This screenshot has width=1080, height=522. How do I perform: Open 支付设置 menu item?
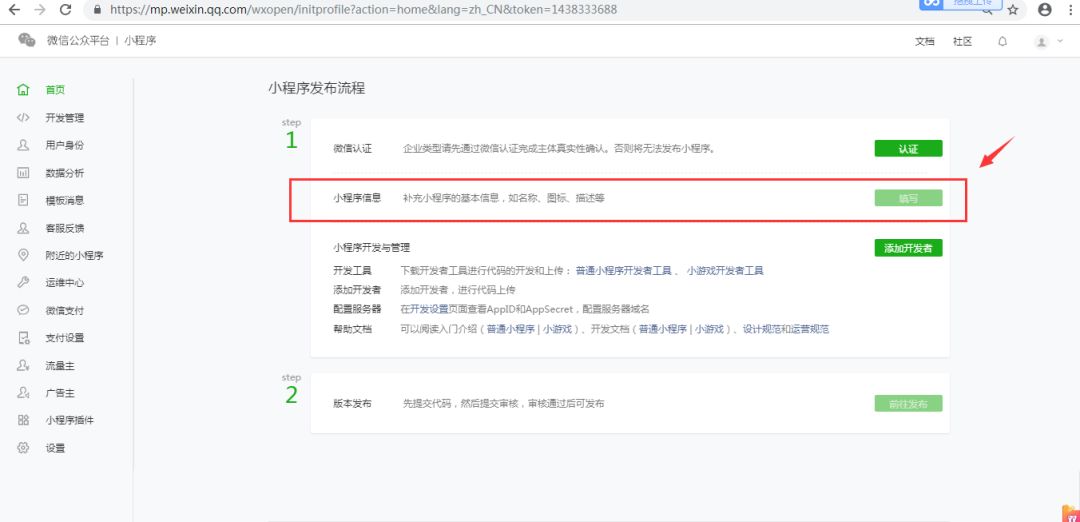pos(65,337)
